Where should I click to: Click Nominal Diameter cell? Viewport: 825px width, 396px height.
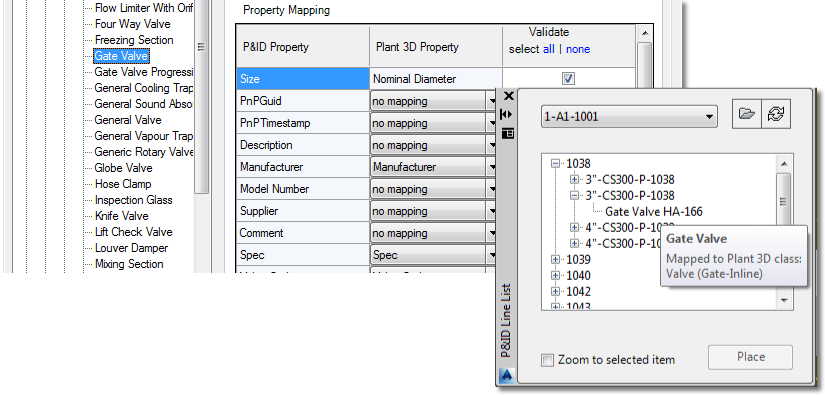pyautogui.click(x=436, y=79)
